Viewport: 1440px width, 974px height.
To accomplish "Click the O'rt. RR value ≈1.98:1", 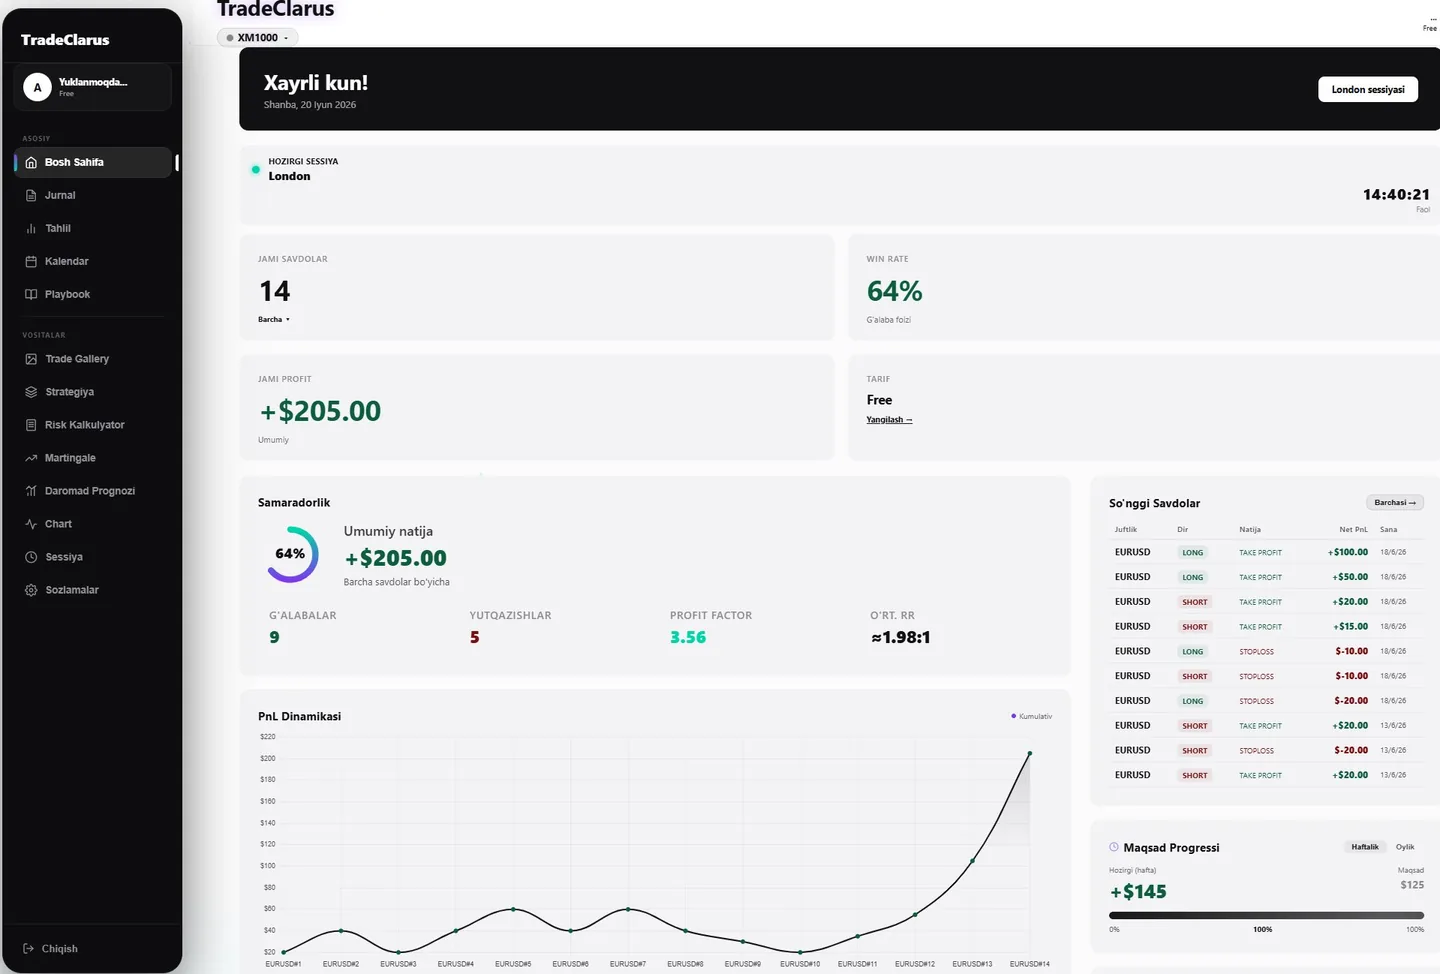I will 900,637.
